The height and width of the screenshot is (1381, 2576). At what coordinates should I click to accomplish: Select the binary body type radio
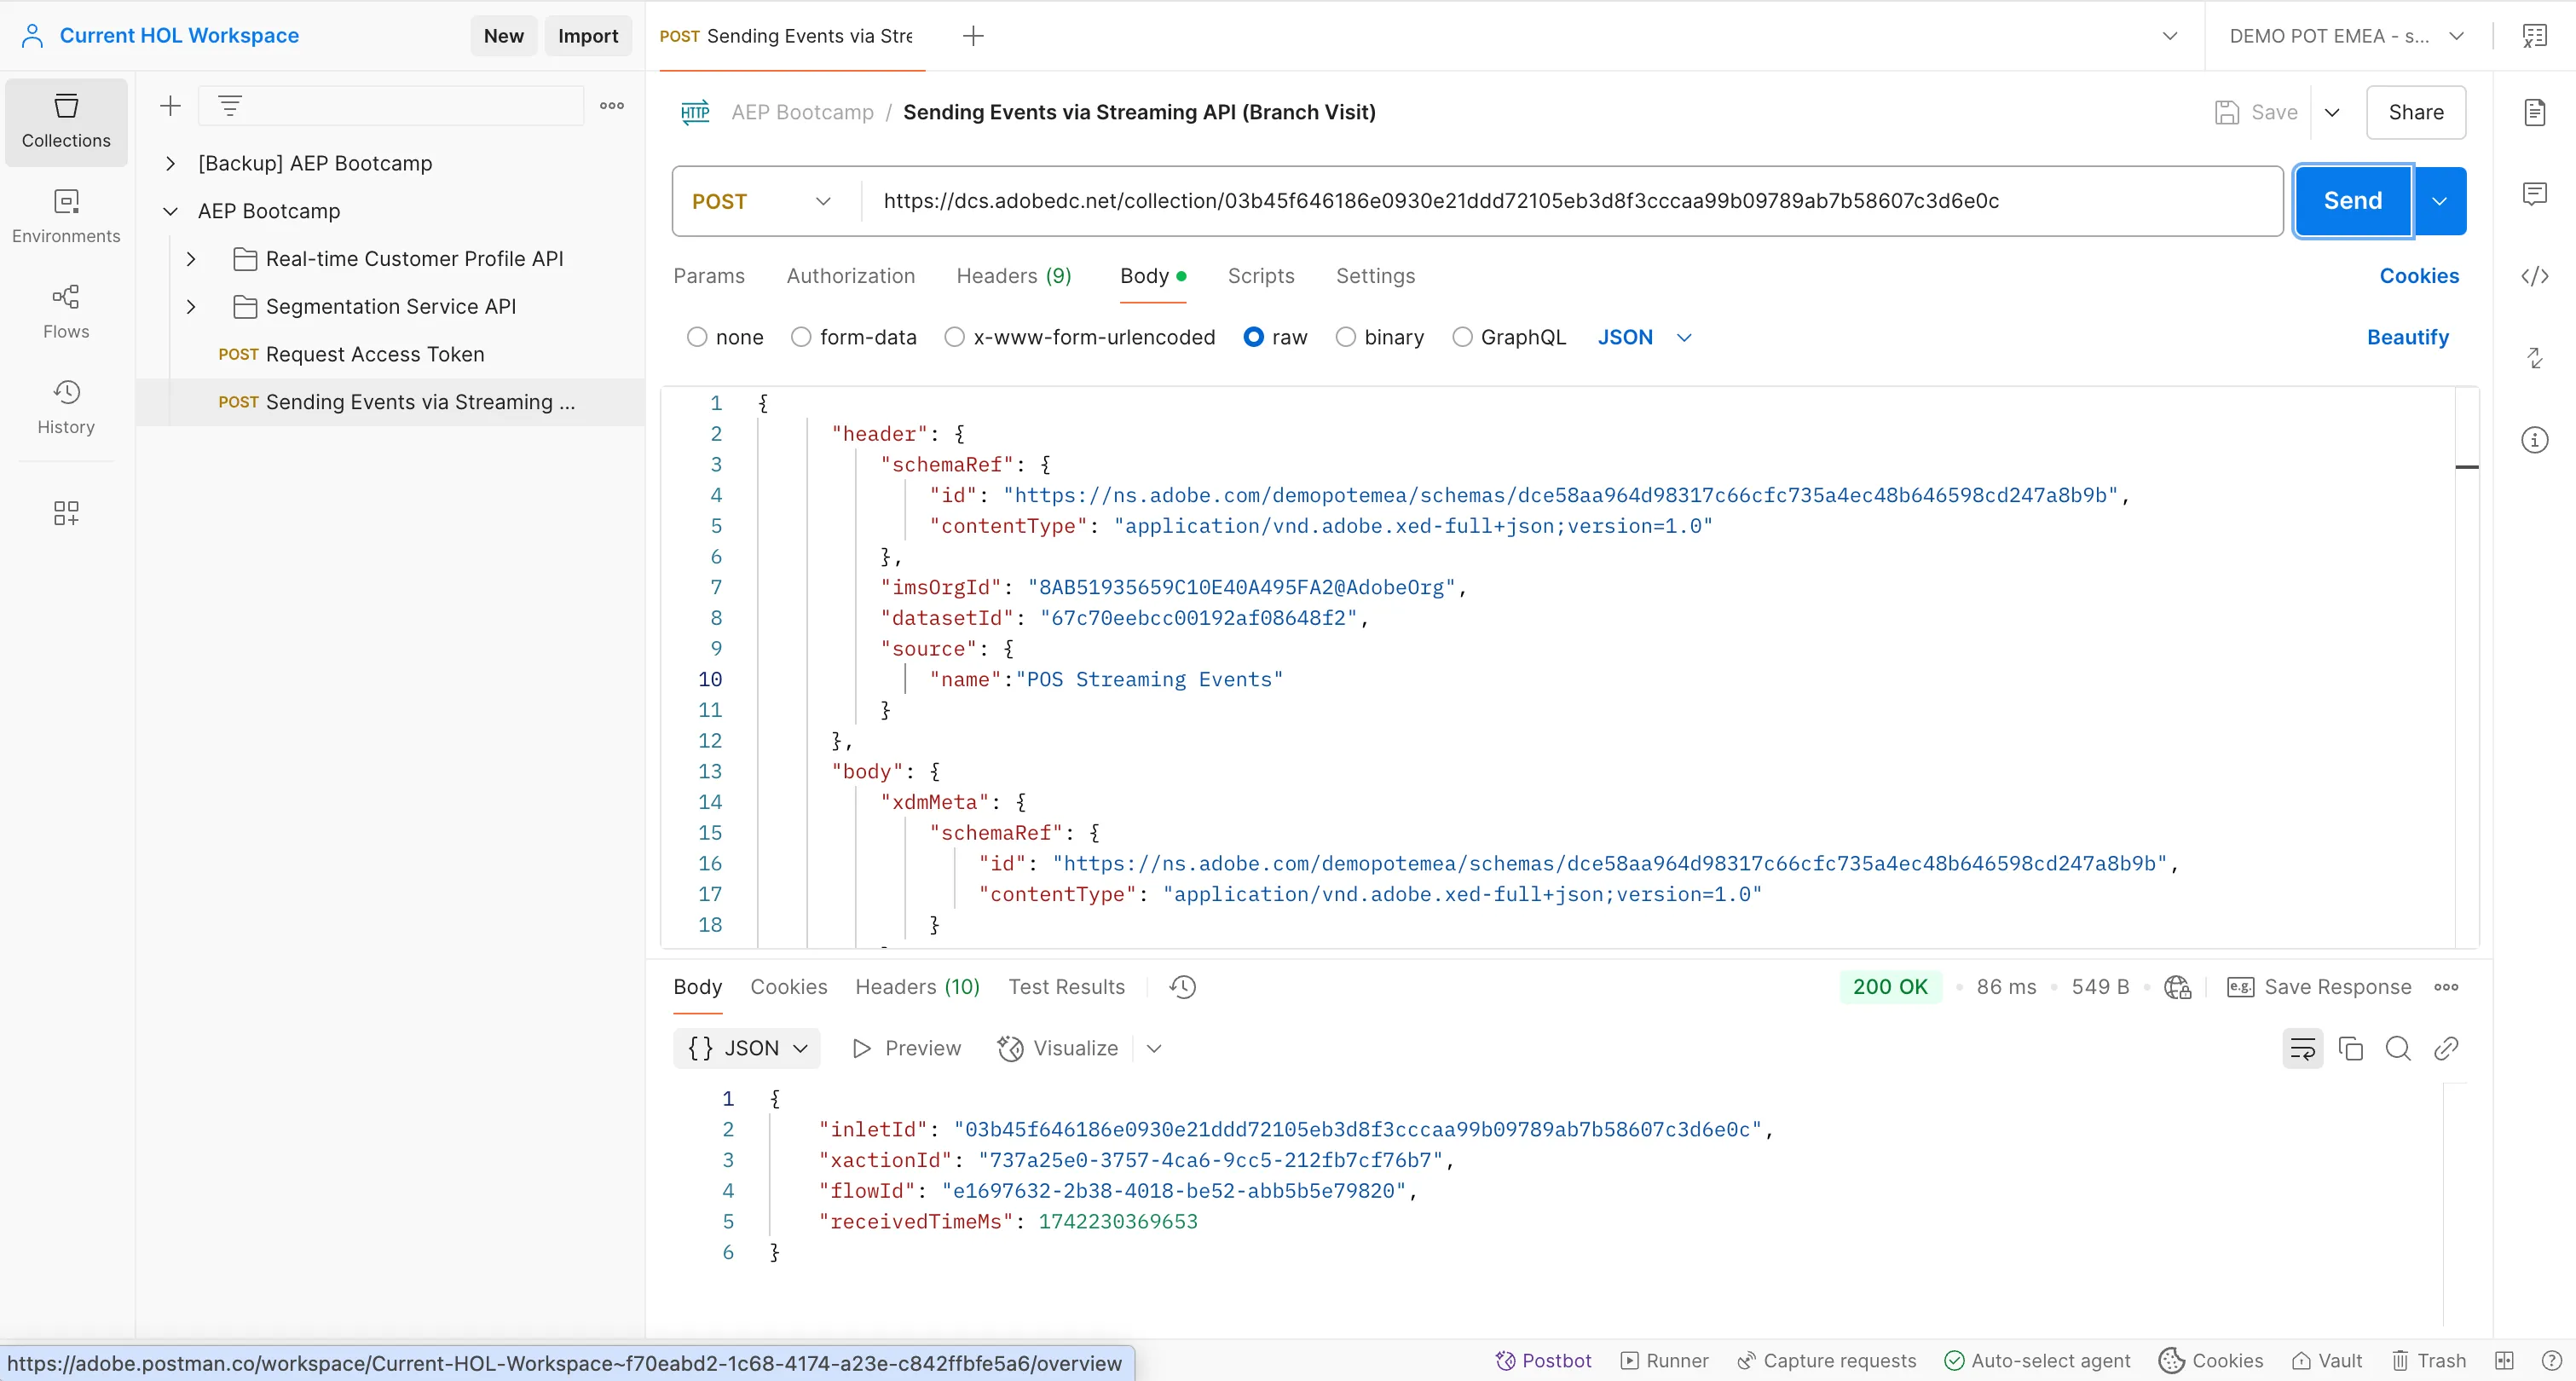click(1346, 337)
